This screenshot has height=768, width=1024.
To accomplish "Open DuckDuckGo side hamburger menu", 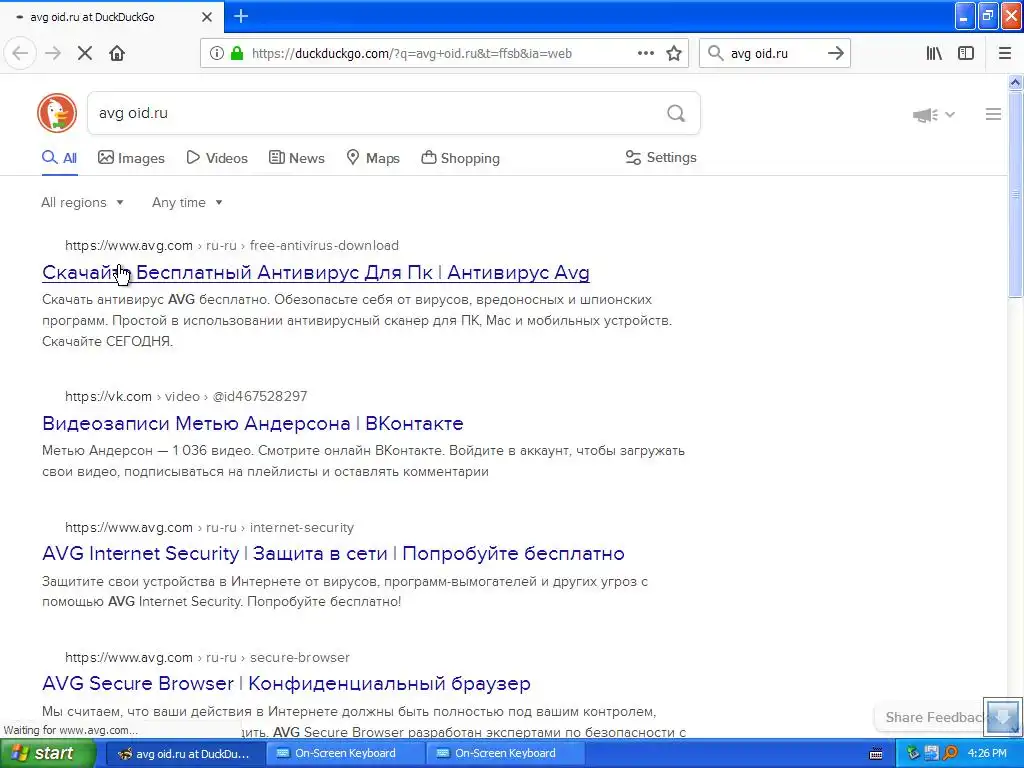I will point(993,114).
